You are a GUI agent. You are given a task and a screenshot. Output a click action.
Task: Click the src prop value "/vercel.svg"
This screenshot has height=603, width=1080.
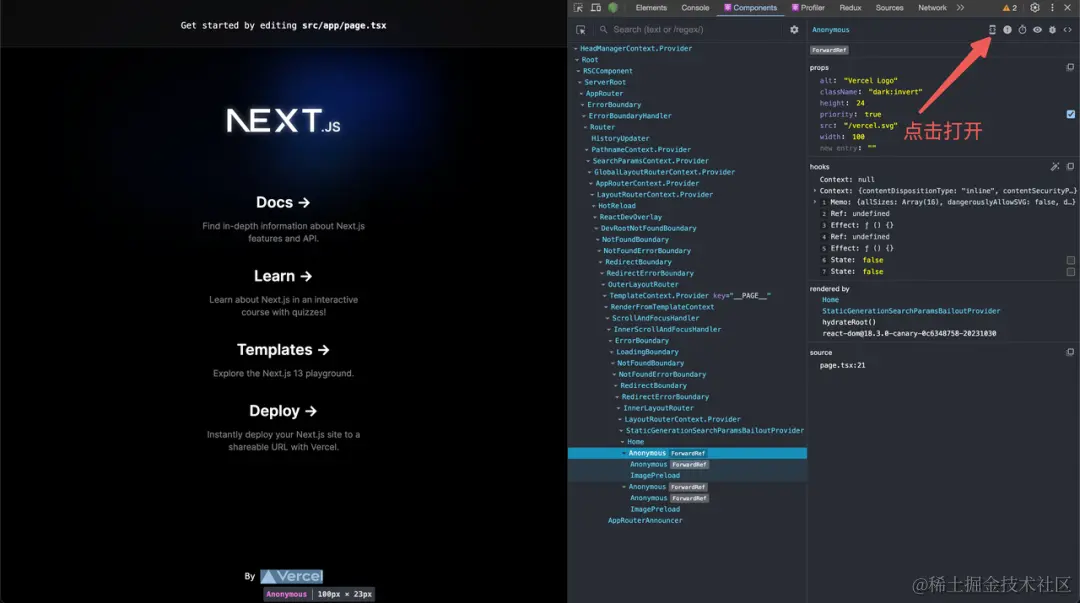870,125
